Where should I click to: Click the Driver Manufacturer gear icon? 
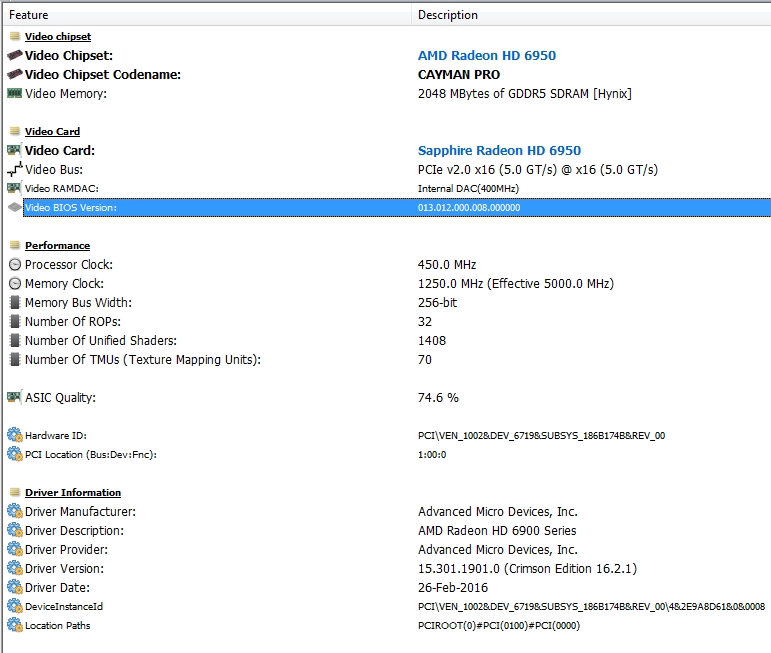pyautogui.click(x=15, y=511)
